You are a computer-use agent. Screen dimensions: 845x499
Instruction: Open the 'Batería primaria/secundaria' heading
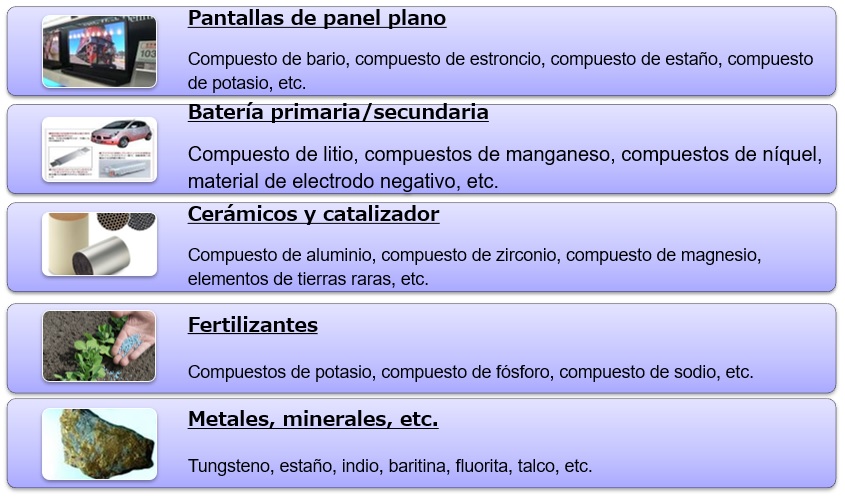[338, 112]
